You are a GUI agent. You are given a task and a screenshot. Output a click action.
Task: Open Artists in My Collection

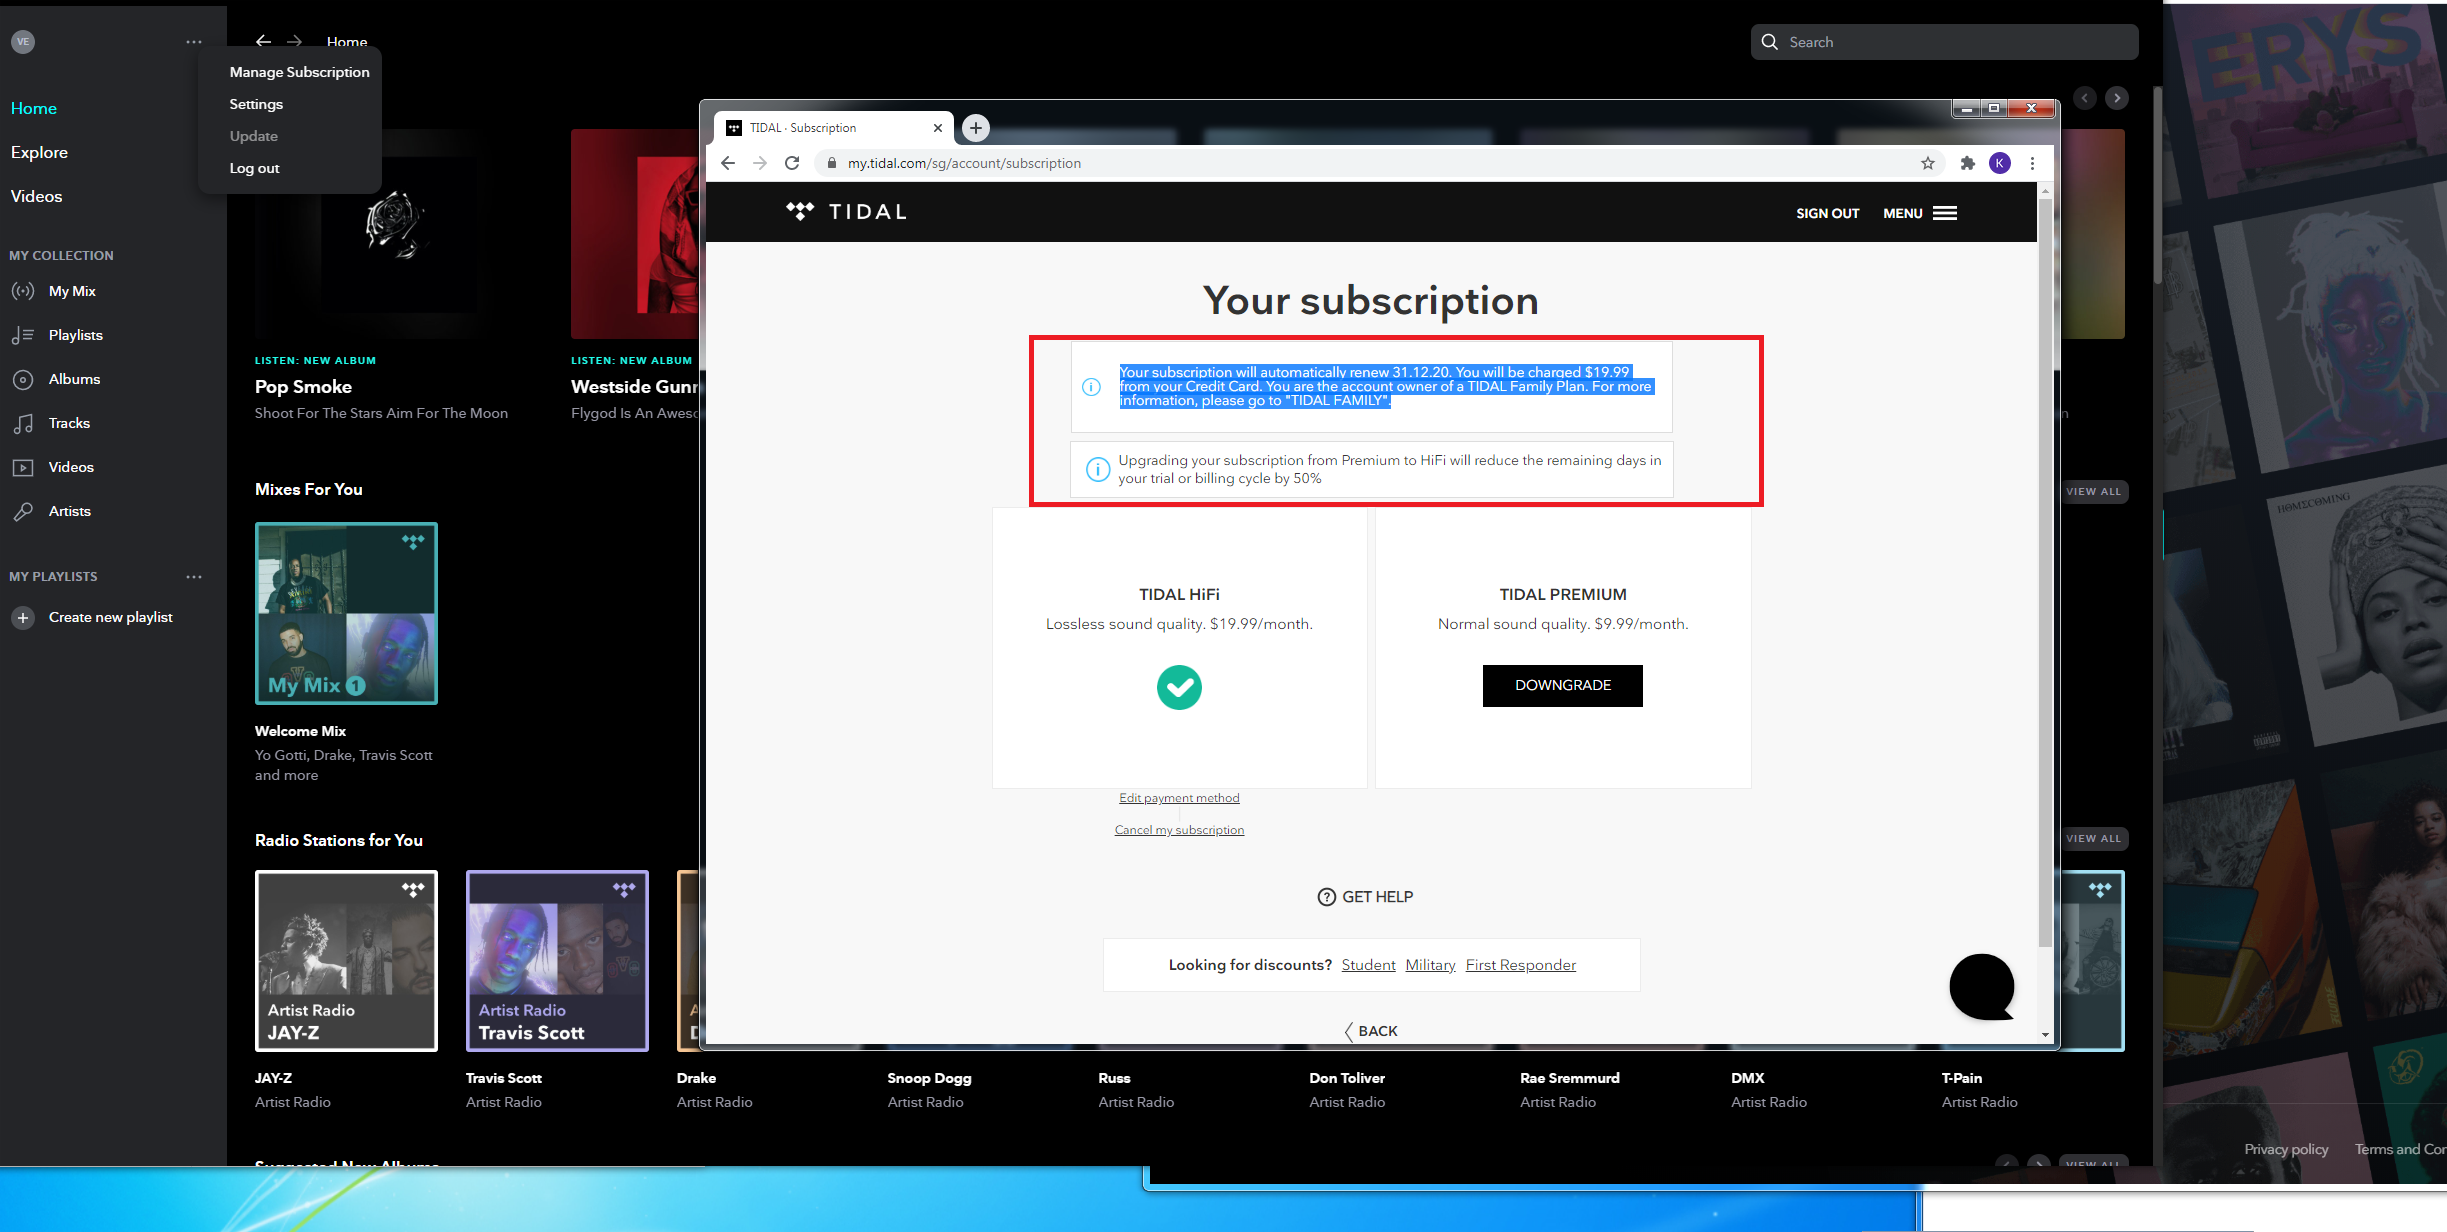coord(69,511)
